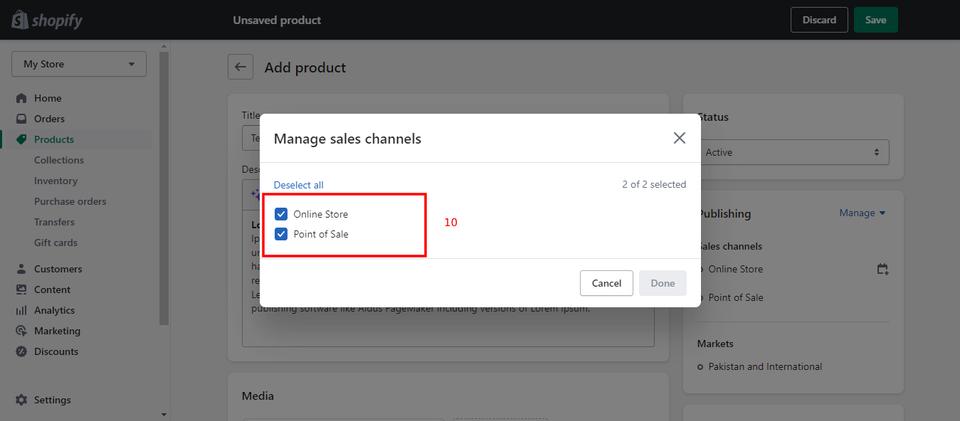Image resolution: width=960 pixels, height=421 pixels.
Task: Click the Content icon in sidebar
Action: (21, 289)
